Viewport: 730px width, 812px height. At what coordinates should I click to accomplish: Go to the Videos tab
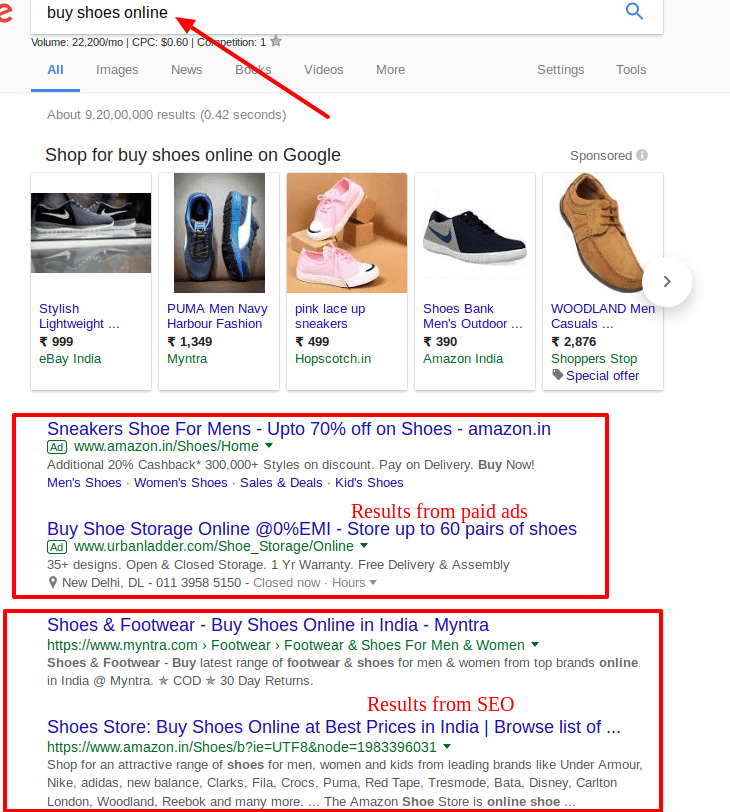324,69
